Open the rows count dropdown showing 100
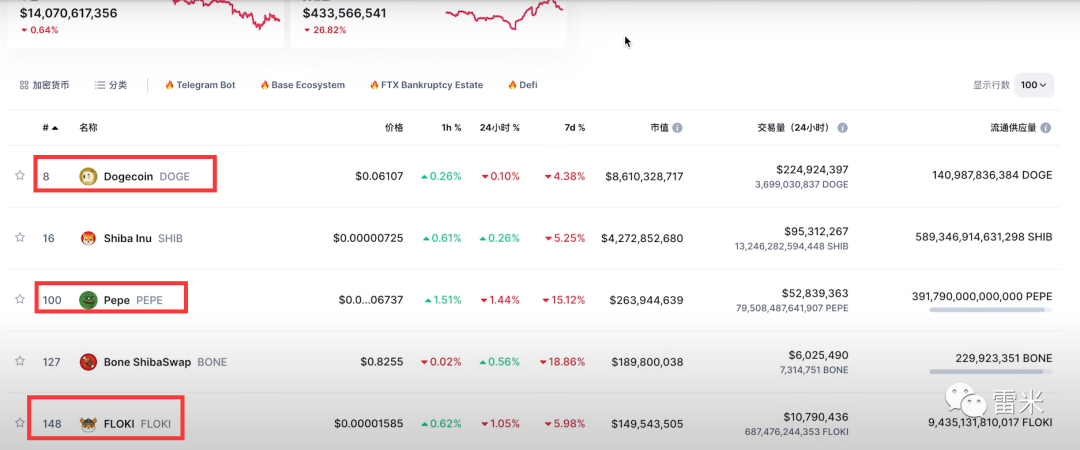1080x450 pixels. [x=1034, y=85]
